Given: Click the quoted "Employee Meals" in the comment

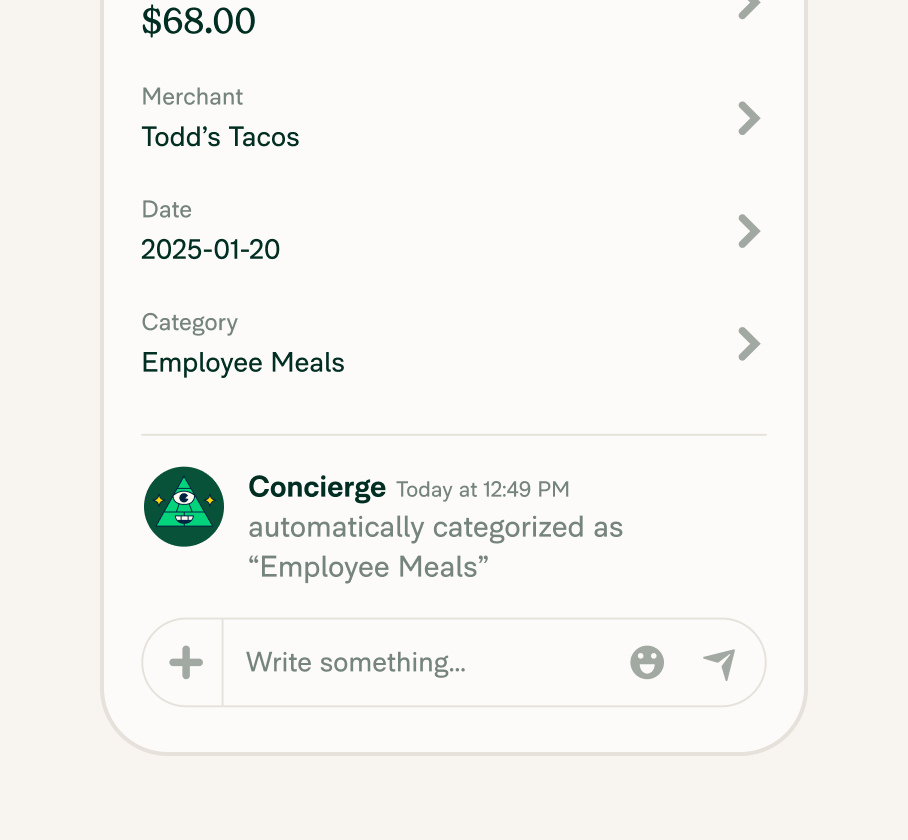Looking at the screenshot, I should pyautogui.click(x=369, y=567).
